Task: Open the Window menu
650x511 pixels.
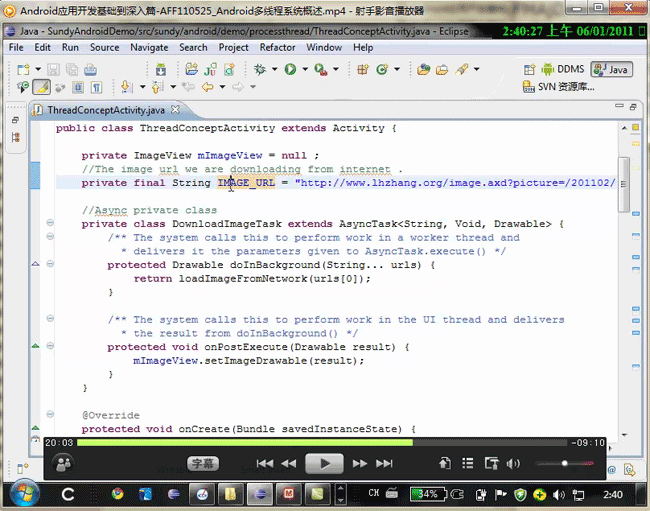Action: click(324, 48)
